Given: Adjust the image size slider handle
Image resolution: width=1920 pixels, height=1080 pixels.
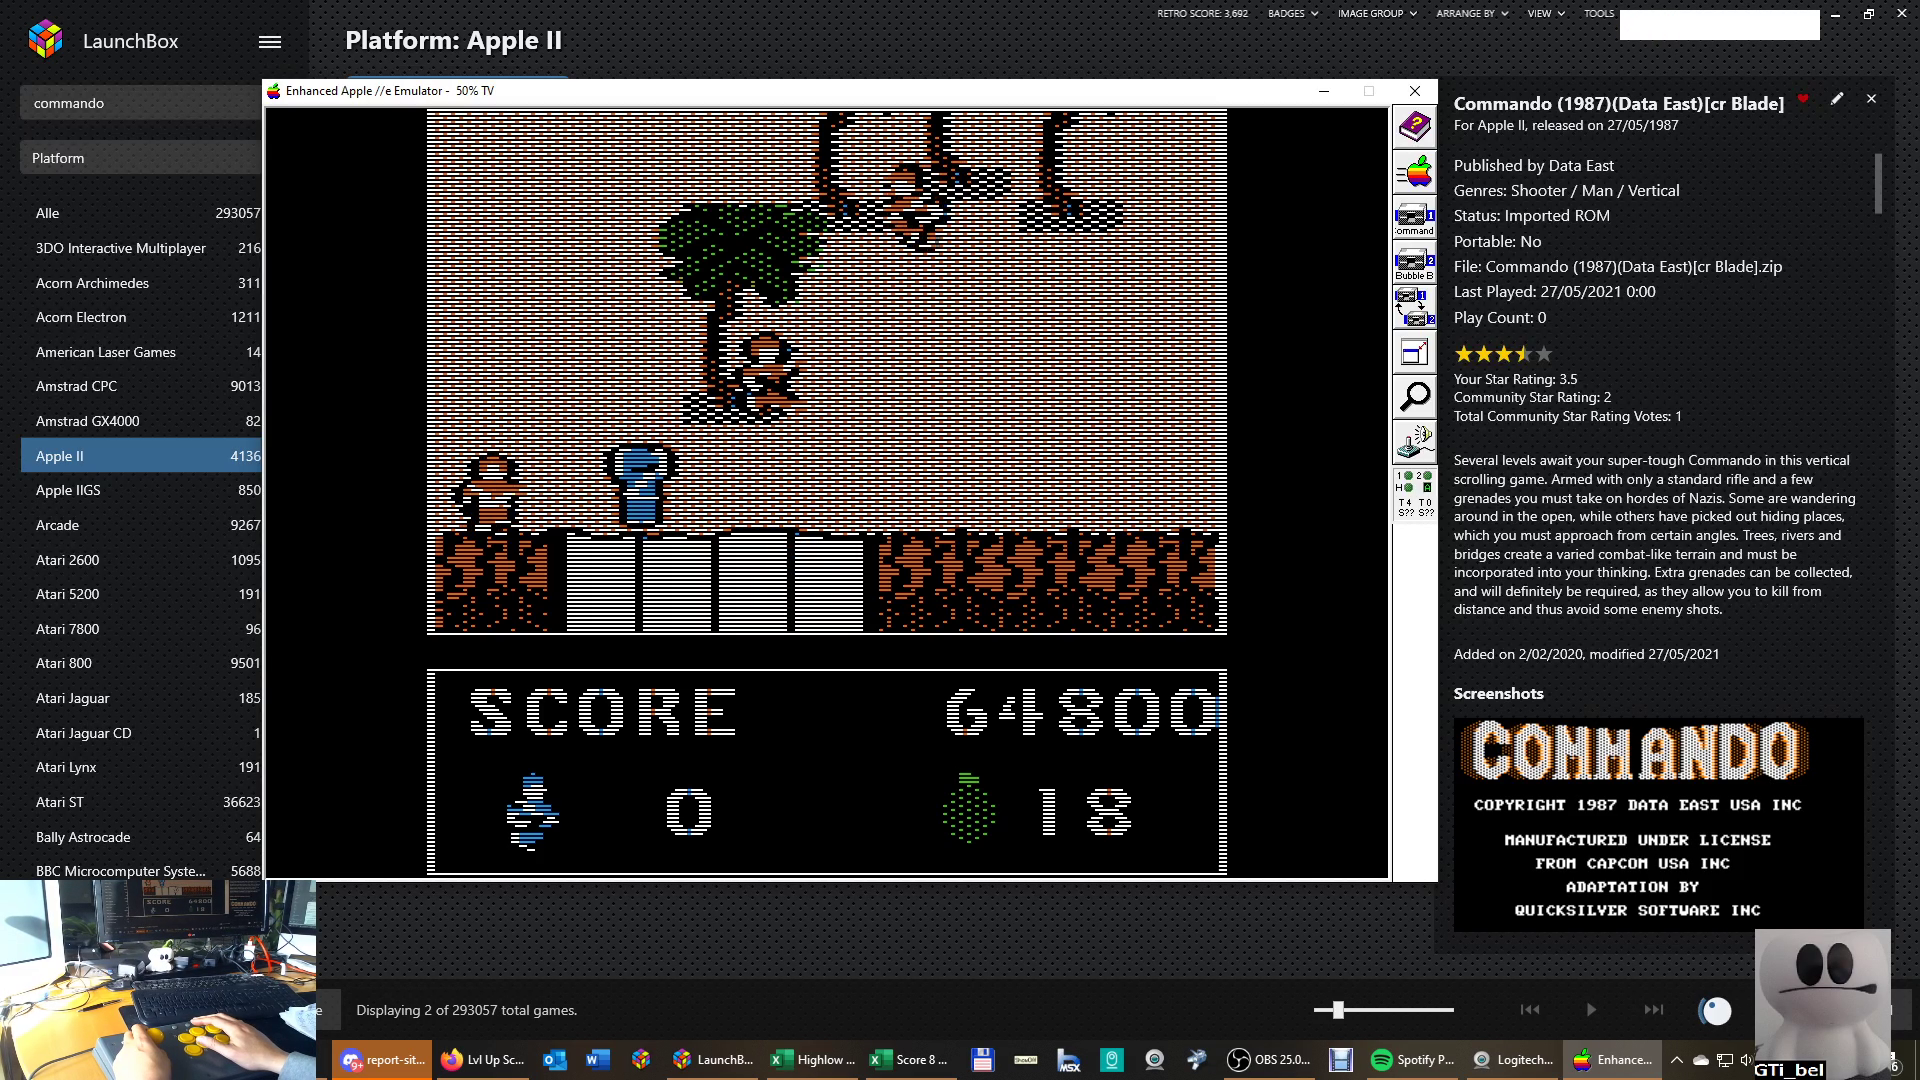Looking at the screenshot, I should (1338, 1010).
